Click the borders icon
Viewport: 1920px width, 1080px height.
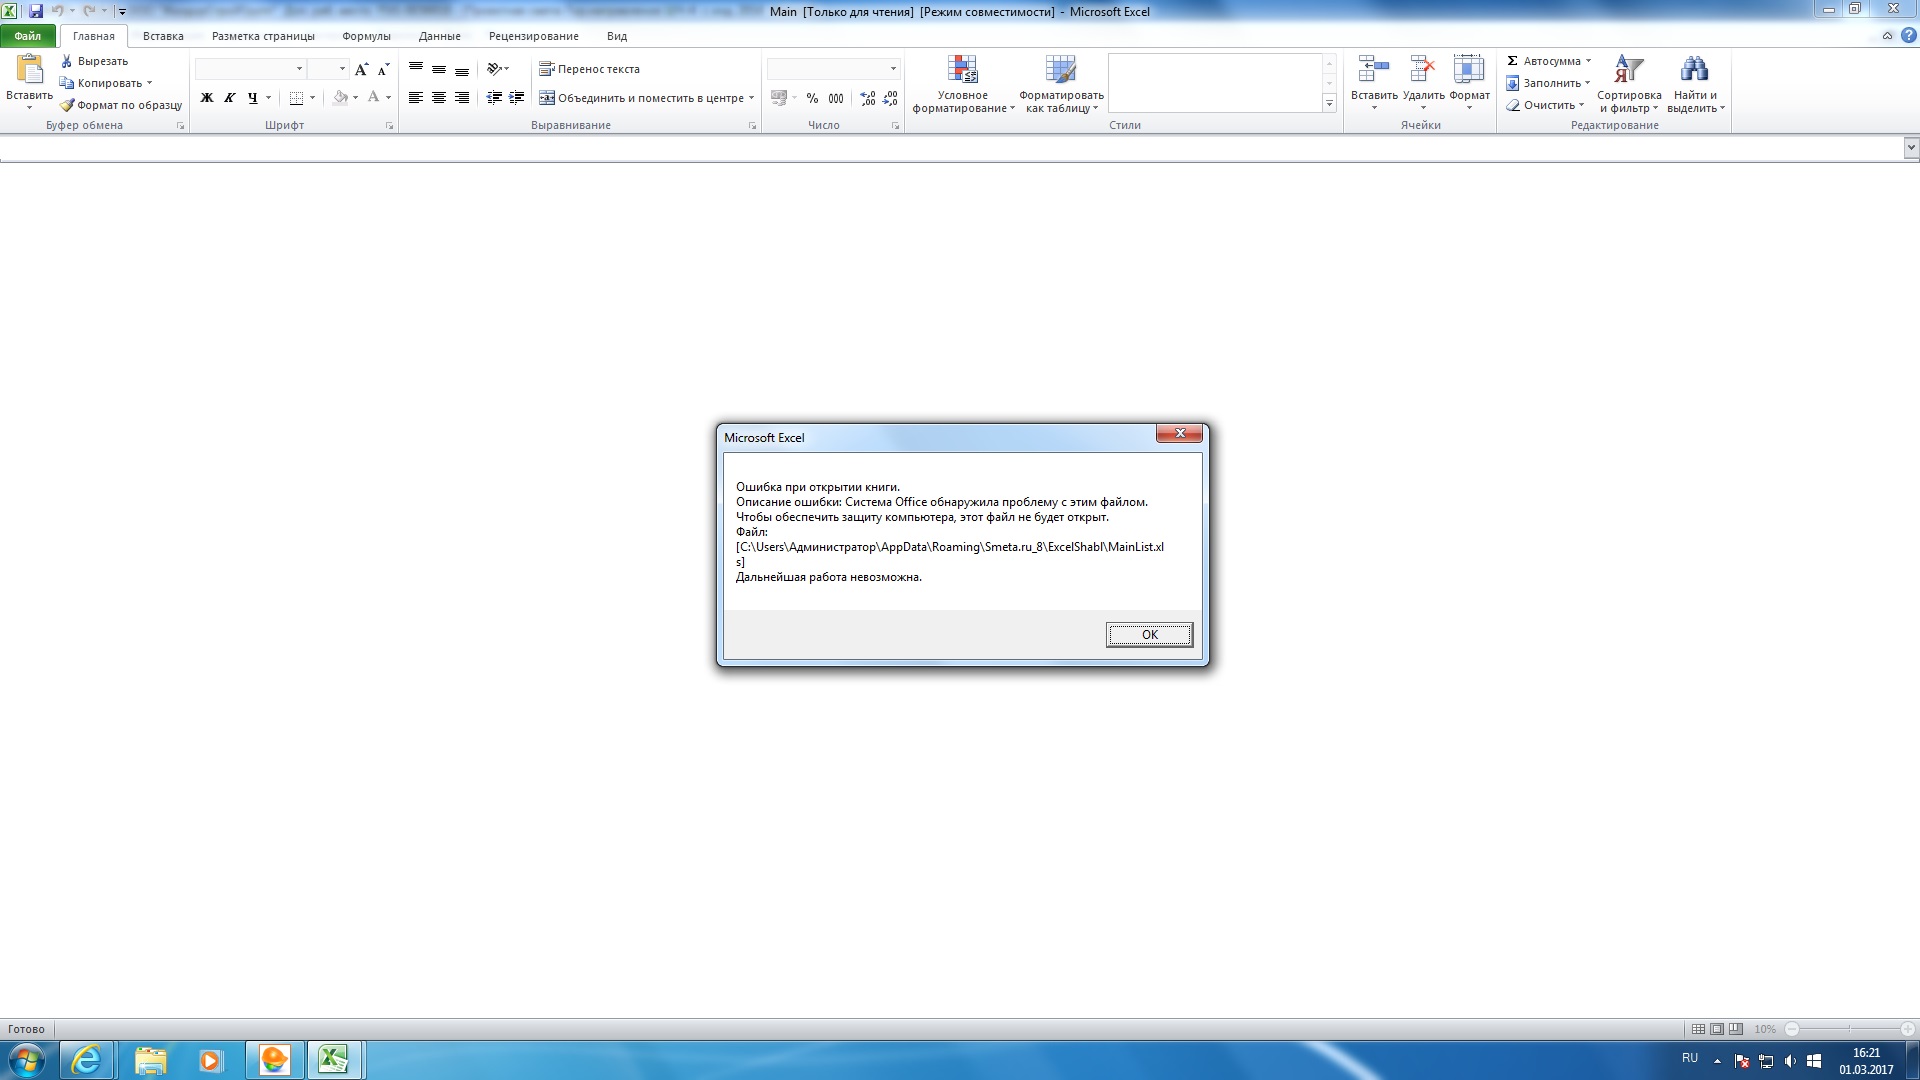pyautogui.click(x=296, y=97)
